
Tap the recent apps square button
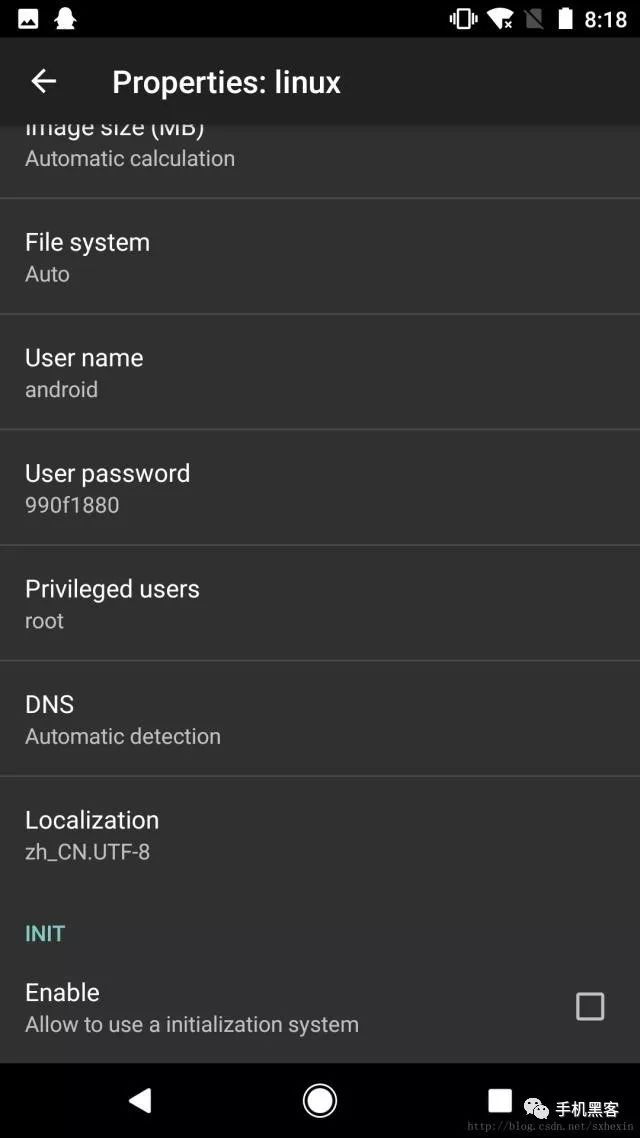499,1100
